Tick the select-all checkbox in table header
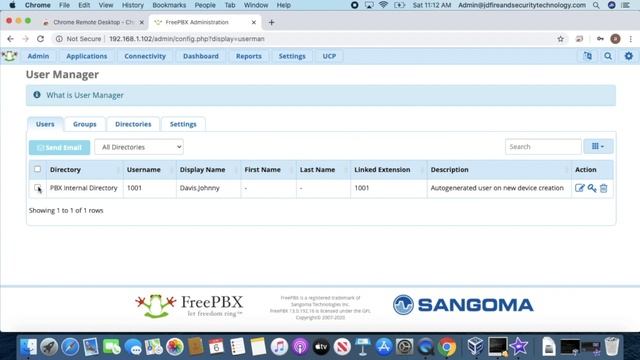The height and width of the screenshot is (360, 640). 38,169
